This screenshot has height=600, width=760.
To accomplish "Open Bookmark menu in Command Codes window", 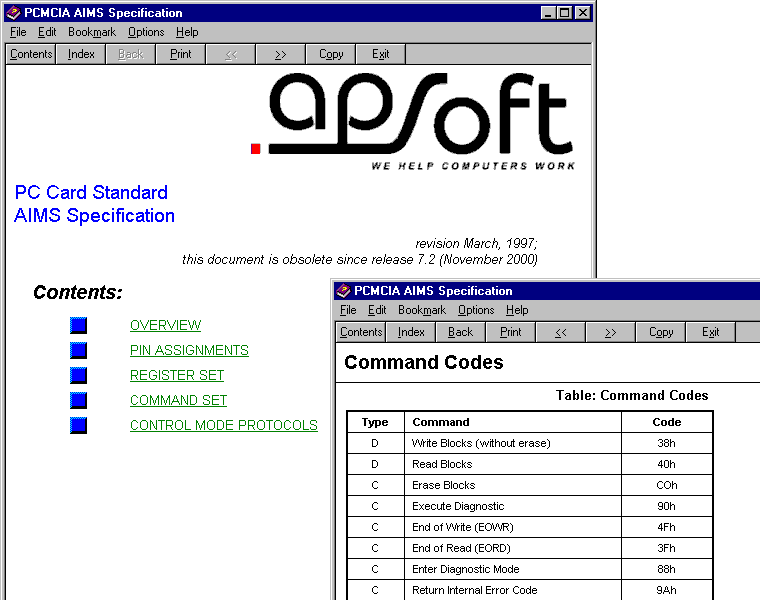I will [x=422, y=310].
